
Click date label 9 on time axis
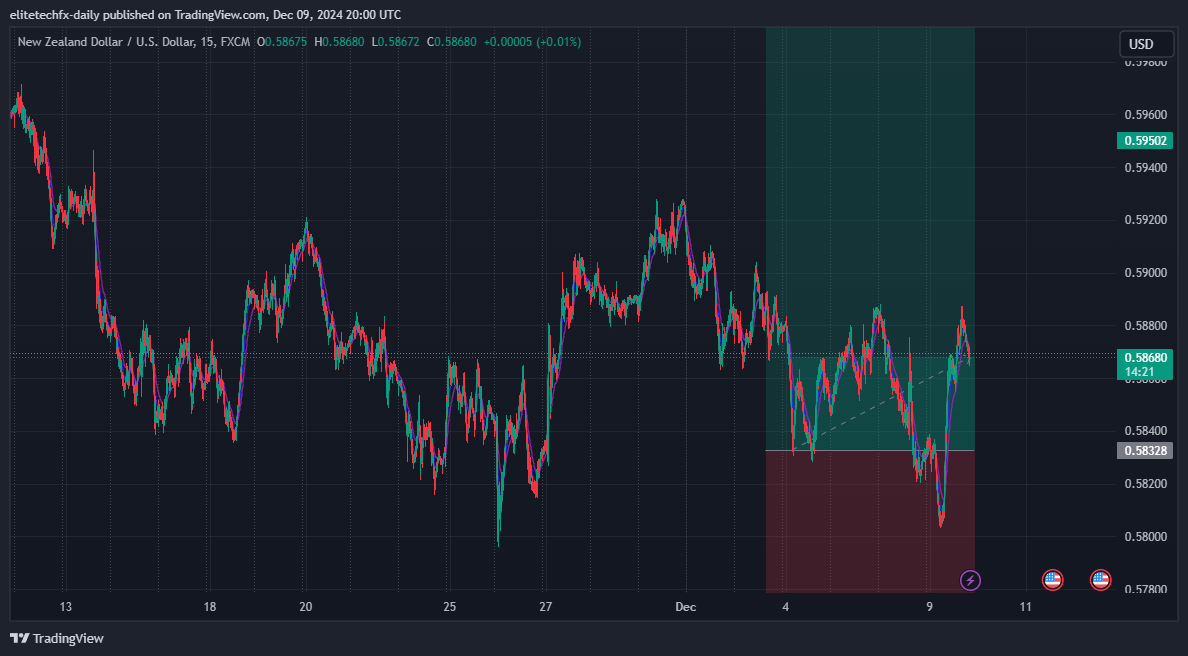(x=930, y=607)
